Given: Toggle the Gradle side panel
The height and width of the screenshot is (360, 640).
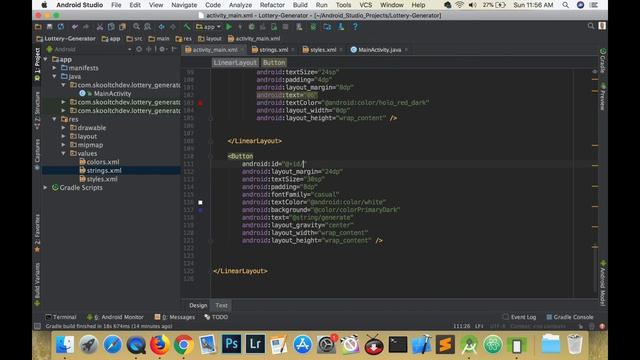Looking at the screenshot, I should [602, 61].
